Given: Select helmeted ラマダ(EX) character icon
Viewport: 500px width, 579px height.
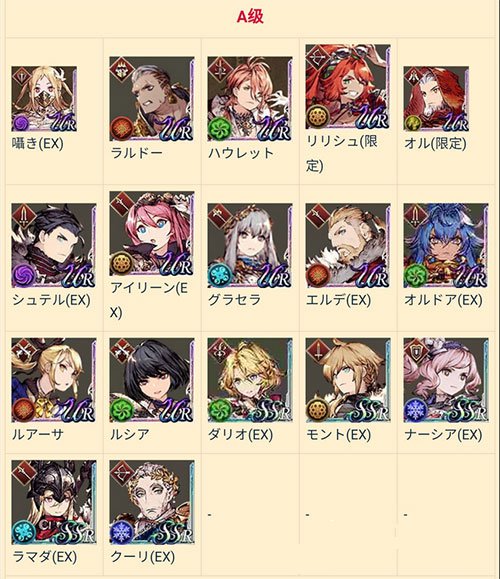Looking at the screenshot, I should [x=54, y=502].
